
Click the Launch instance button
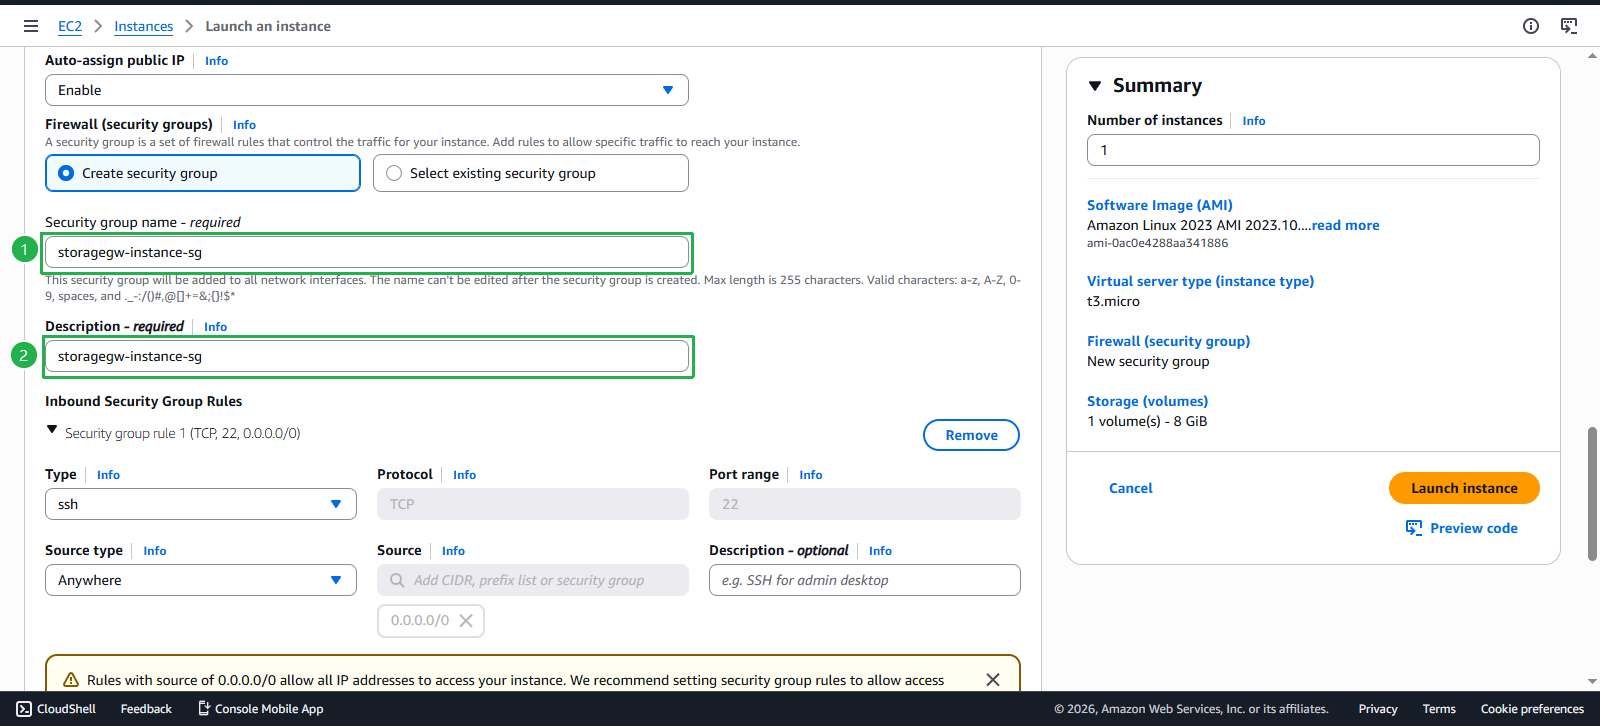click(x=1464, y=488)
